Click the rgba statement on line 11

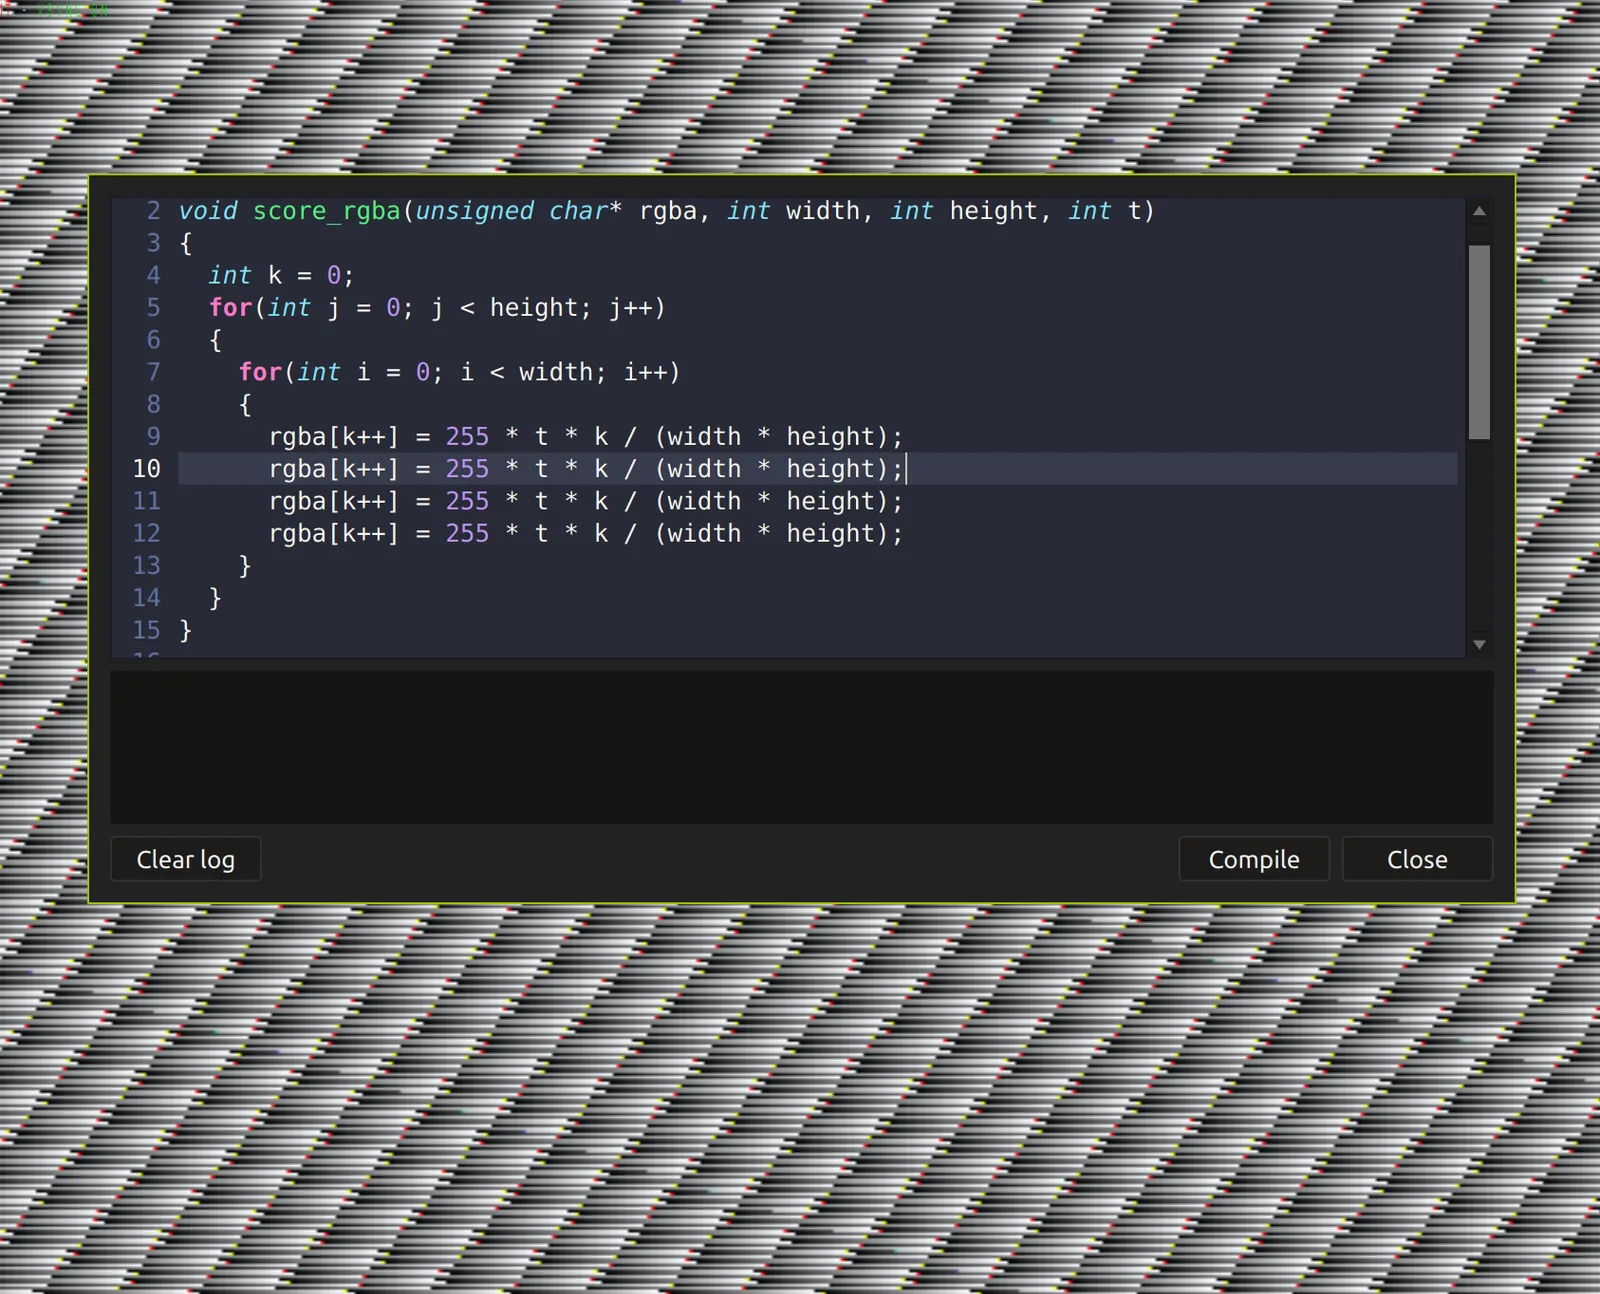pos(586,501)
